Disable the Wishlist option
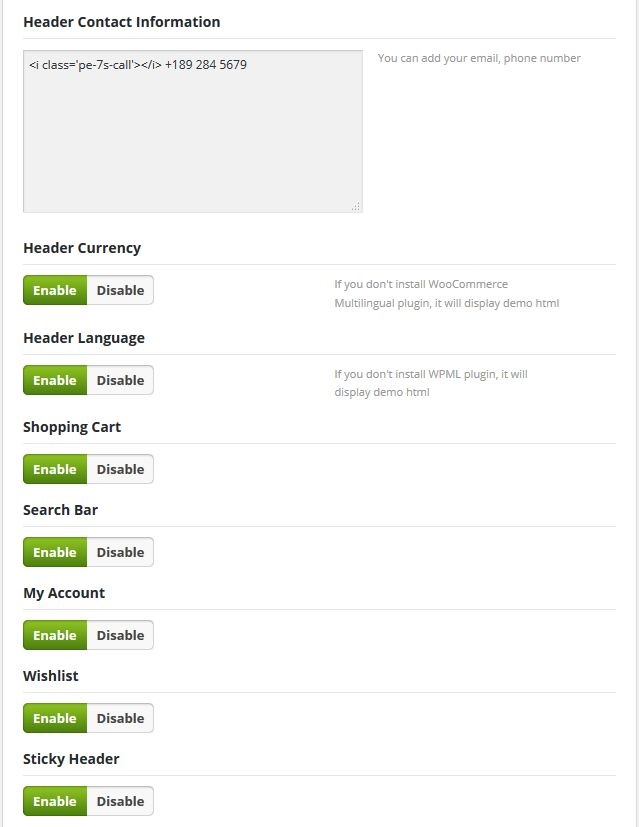Viewport: 639px width, 827px height. [120, 718]
